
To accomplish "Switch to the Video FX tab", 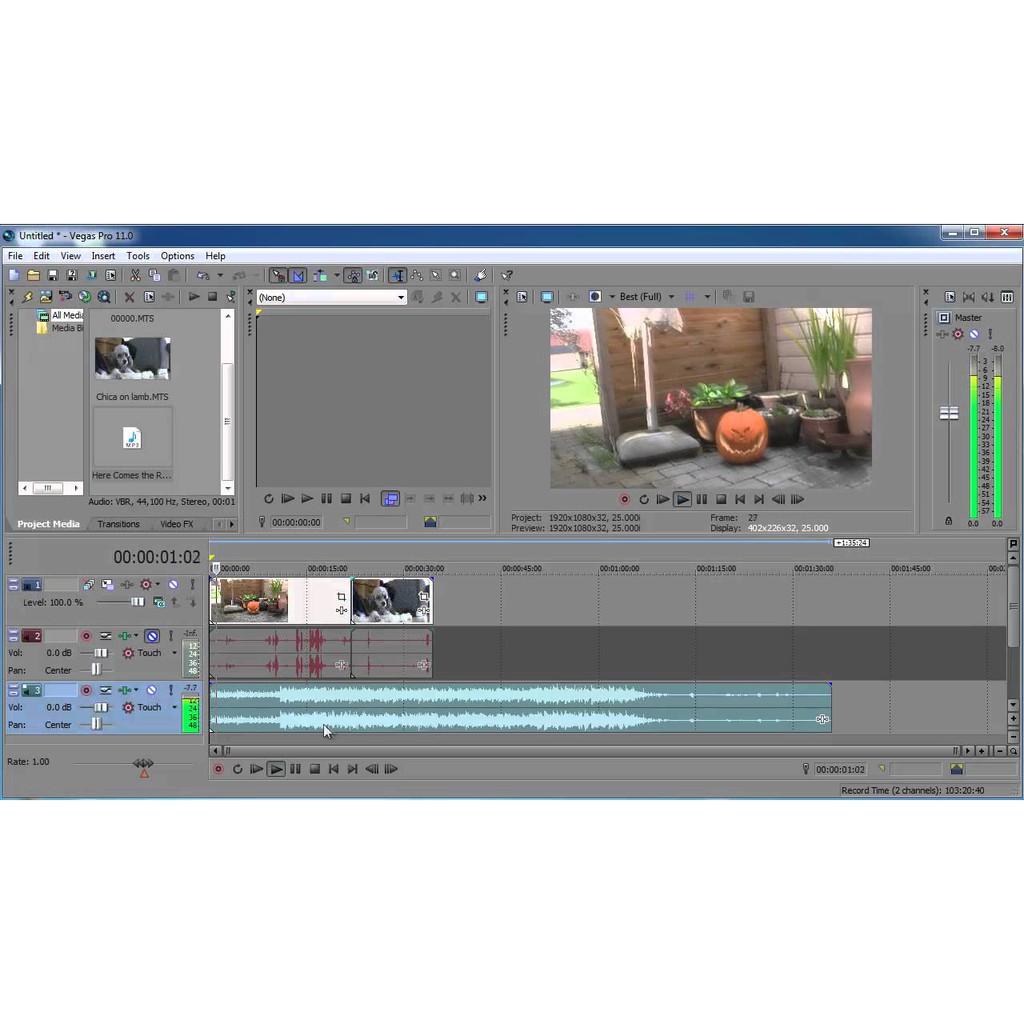I will point(176,524).
